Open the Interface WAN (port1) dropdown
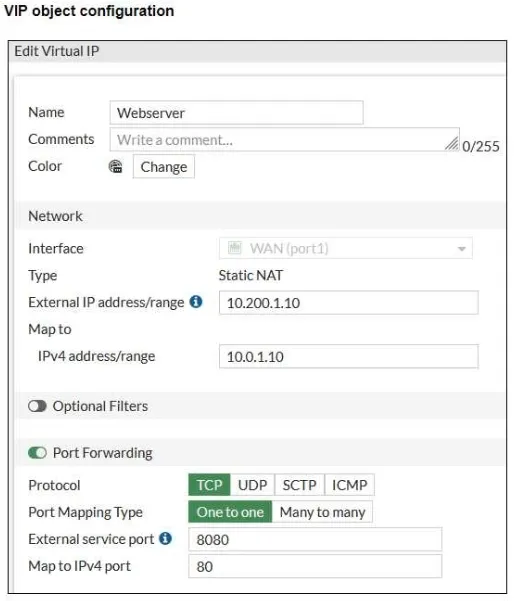The height and width of the screenshot is (601, 515). coord(346,248)
